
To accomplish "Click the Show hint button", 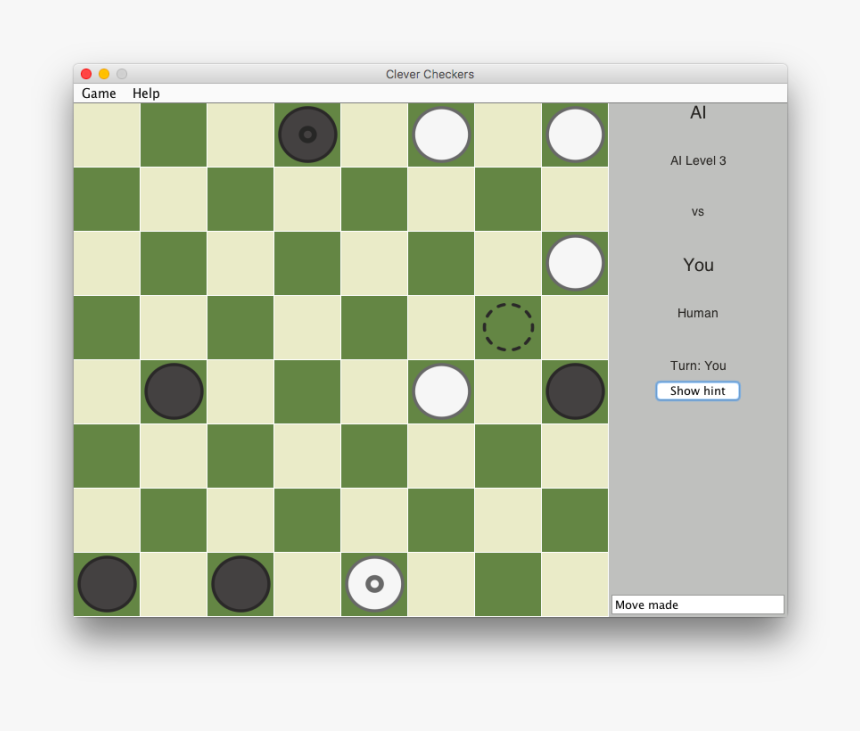I will pyautogui.click(x=698, y=391).
